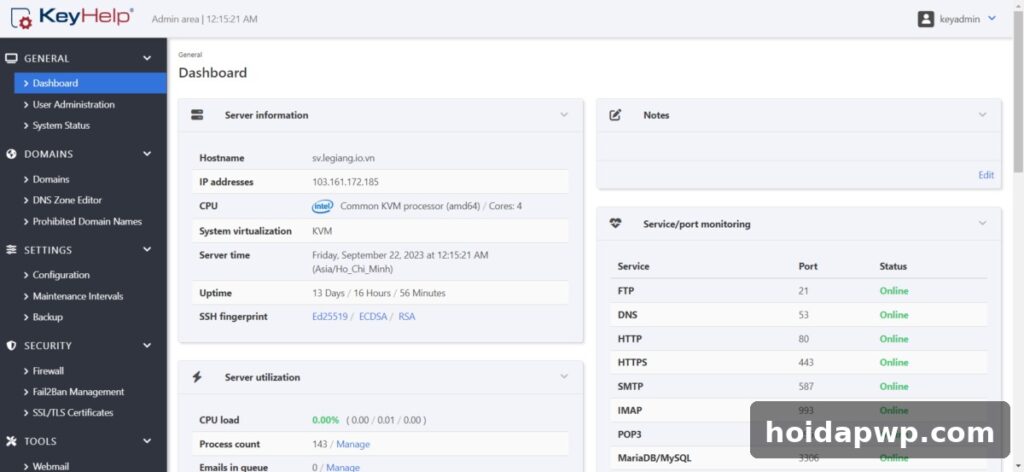Open Firewall menu item

click(48, 371)
